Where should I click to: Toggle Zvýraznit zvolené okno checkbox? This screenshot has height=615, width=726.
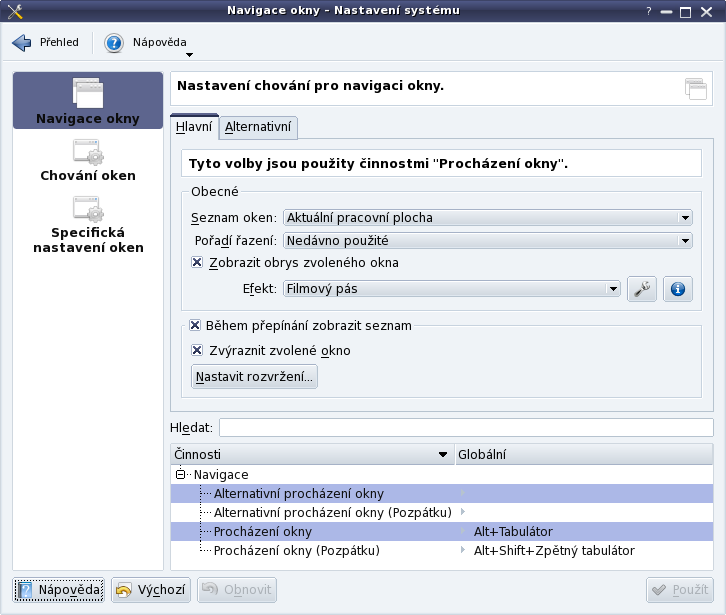point(197,350)
